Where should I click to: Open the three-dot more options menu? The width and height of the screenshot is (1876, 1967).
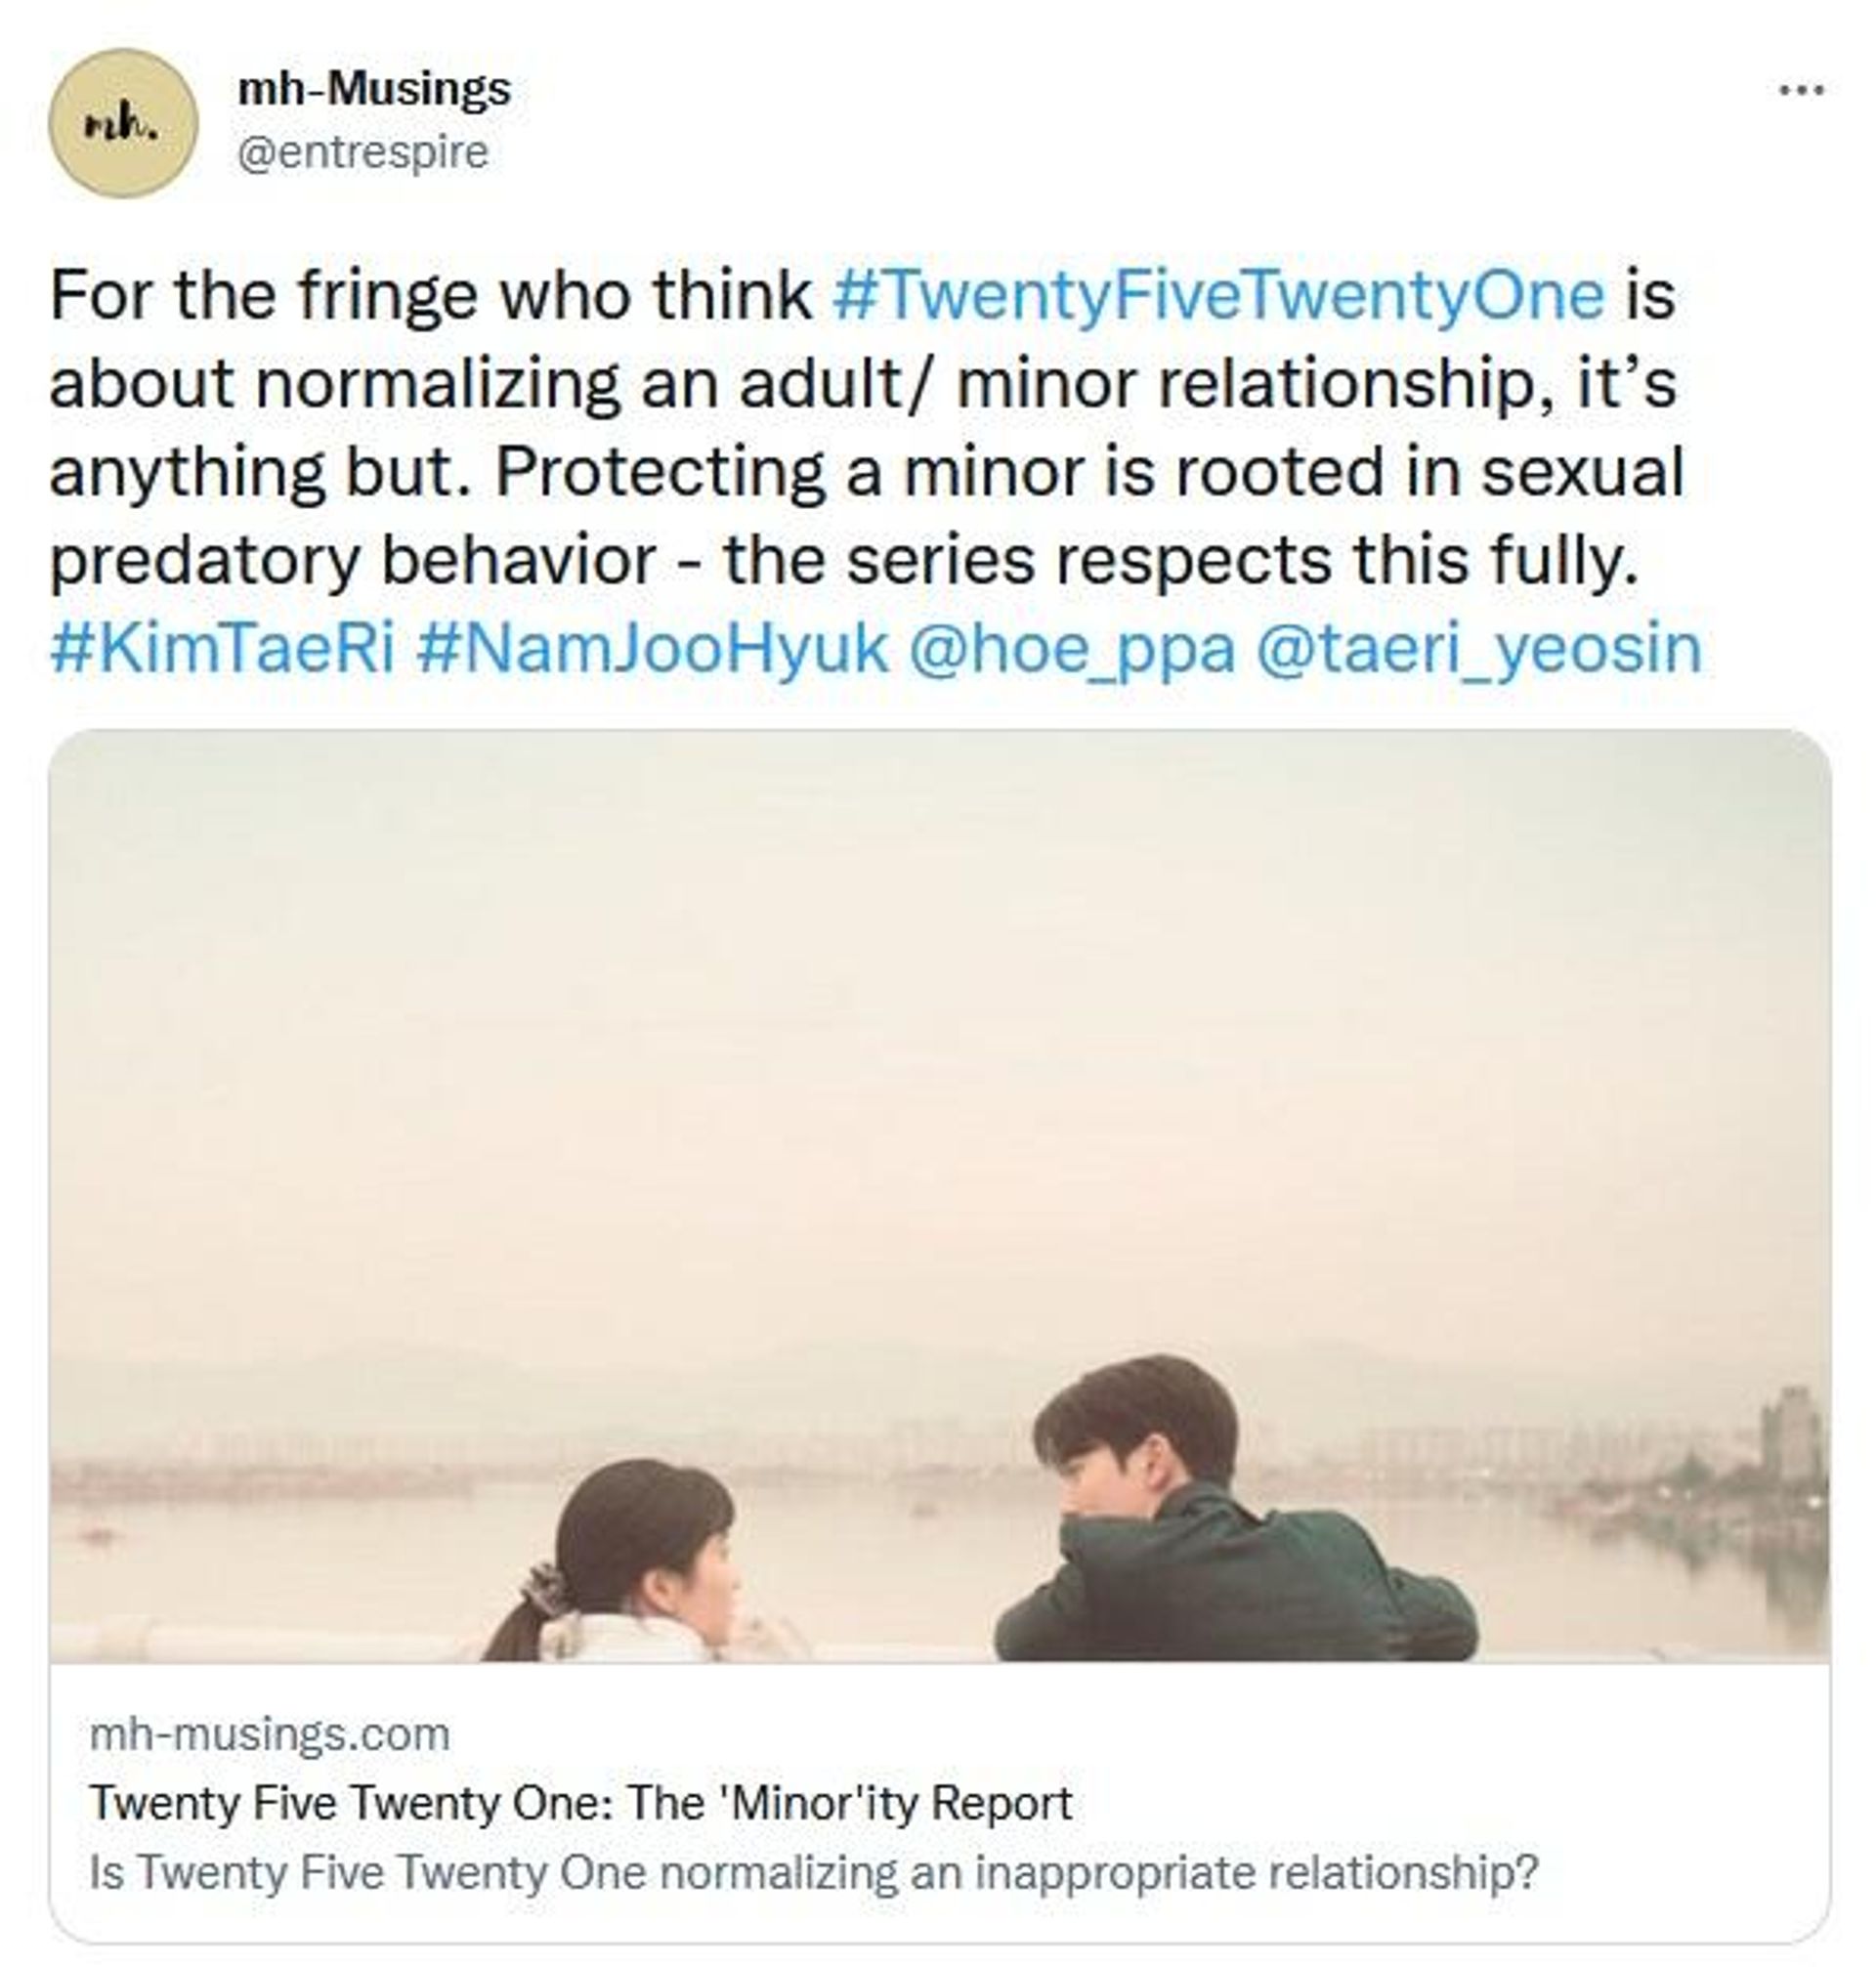click(x=1802, y=90)
